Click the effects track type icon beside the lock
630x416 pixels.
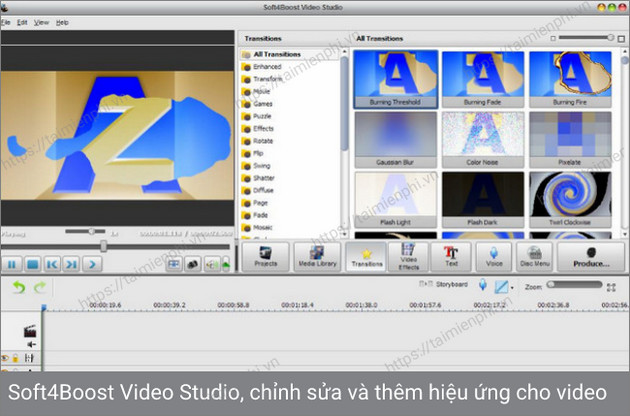pos(29,358)
